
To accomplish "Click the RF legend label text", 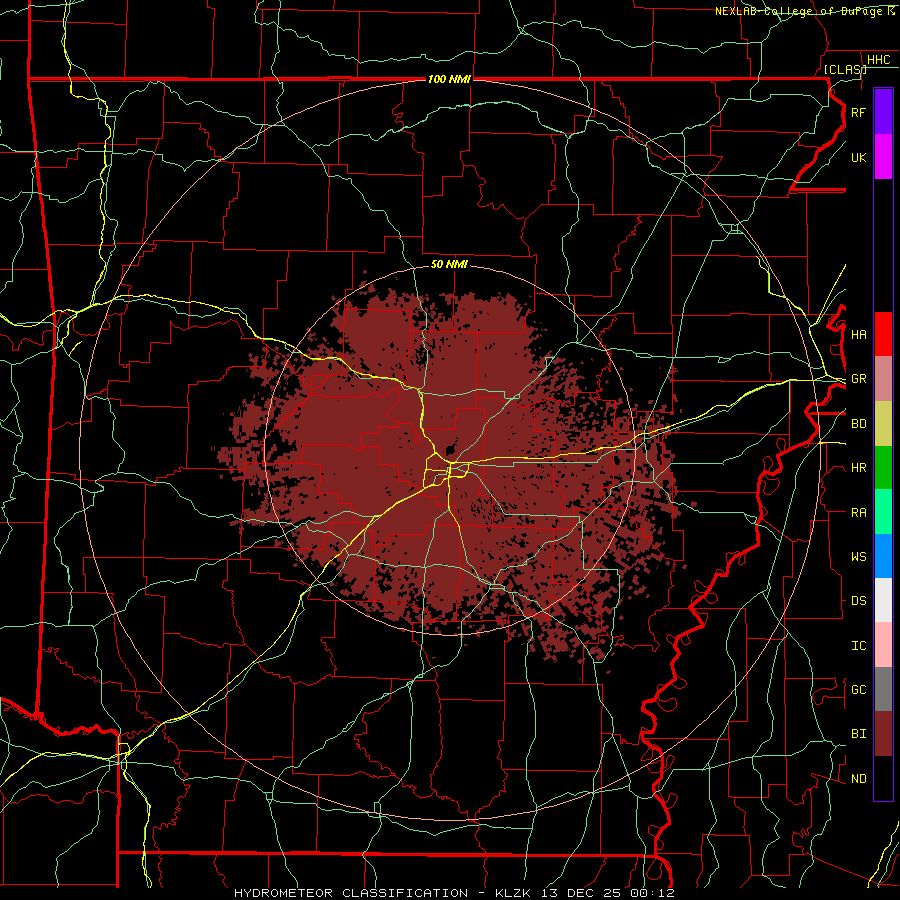I will click(x=858, y=112).
